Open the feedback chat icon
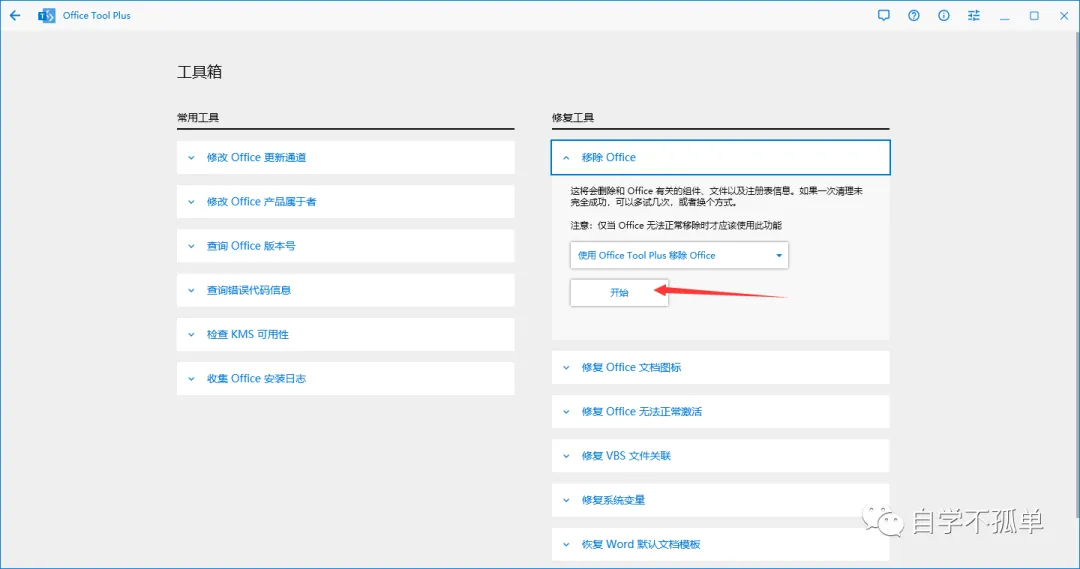Viewport: 1080px width, 569px height. click(x=884, y=15)
